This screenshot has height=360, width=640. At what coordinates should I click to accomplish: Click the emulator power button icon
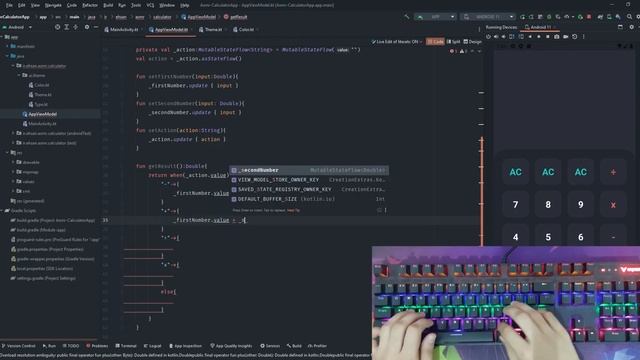[488, 37]
